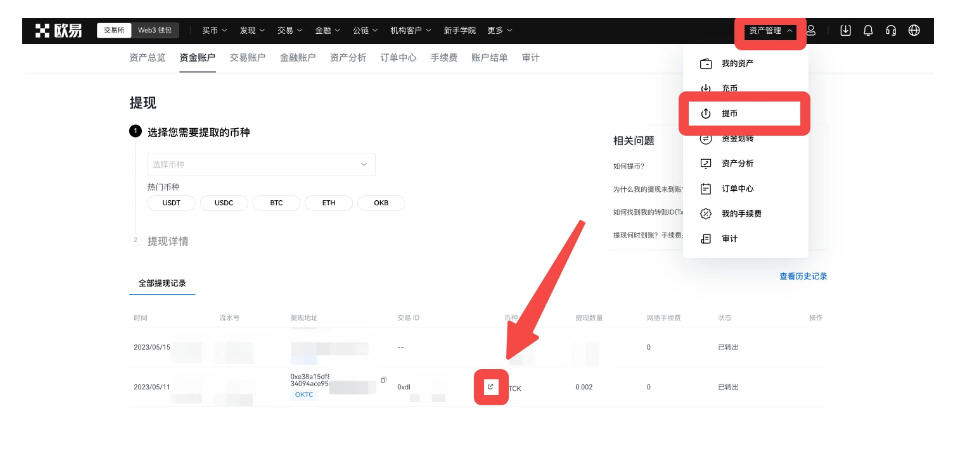Viewport: 974px width, 455px height.
Task: Choose the ETH popular coin
Action: 329,203
